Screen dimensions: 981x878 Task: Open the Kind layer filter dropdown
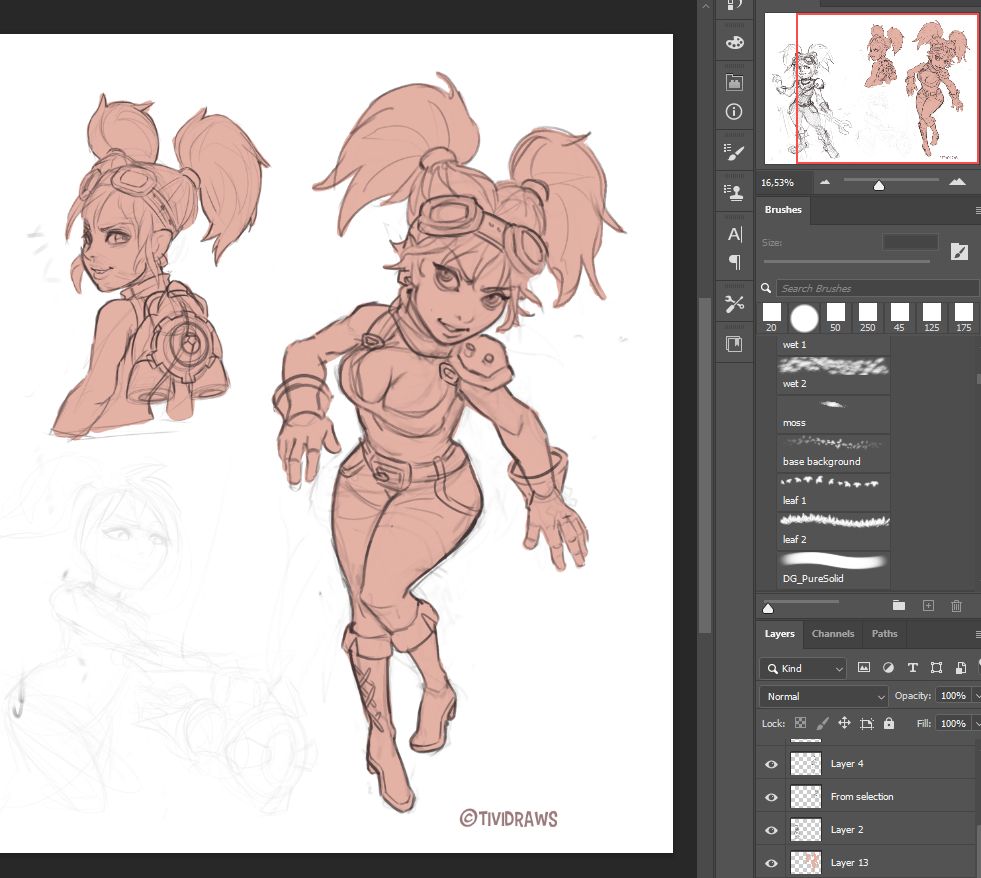pos(803,668)
